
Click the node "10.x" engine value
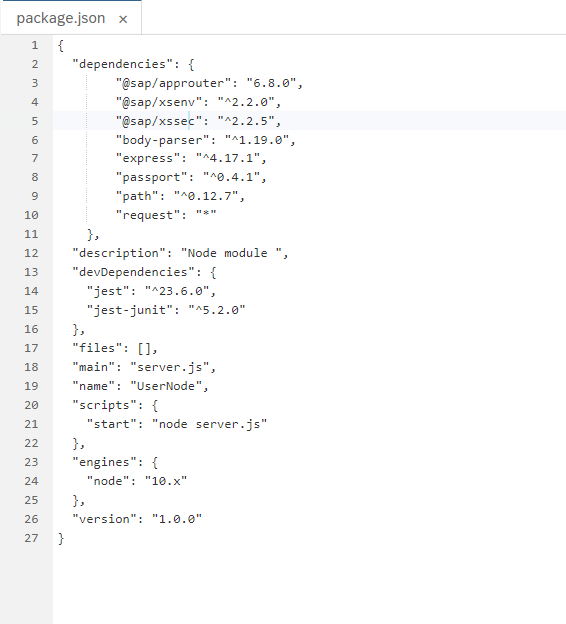point(166,481)
